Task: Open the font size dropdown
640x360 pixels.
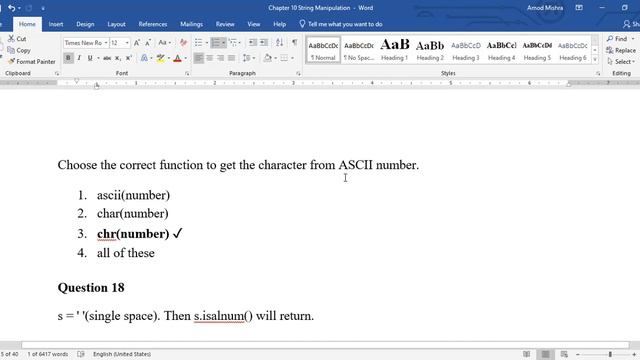Action: (x=127, y=42)
